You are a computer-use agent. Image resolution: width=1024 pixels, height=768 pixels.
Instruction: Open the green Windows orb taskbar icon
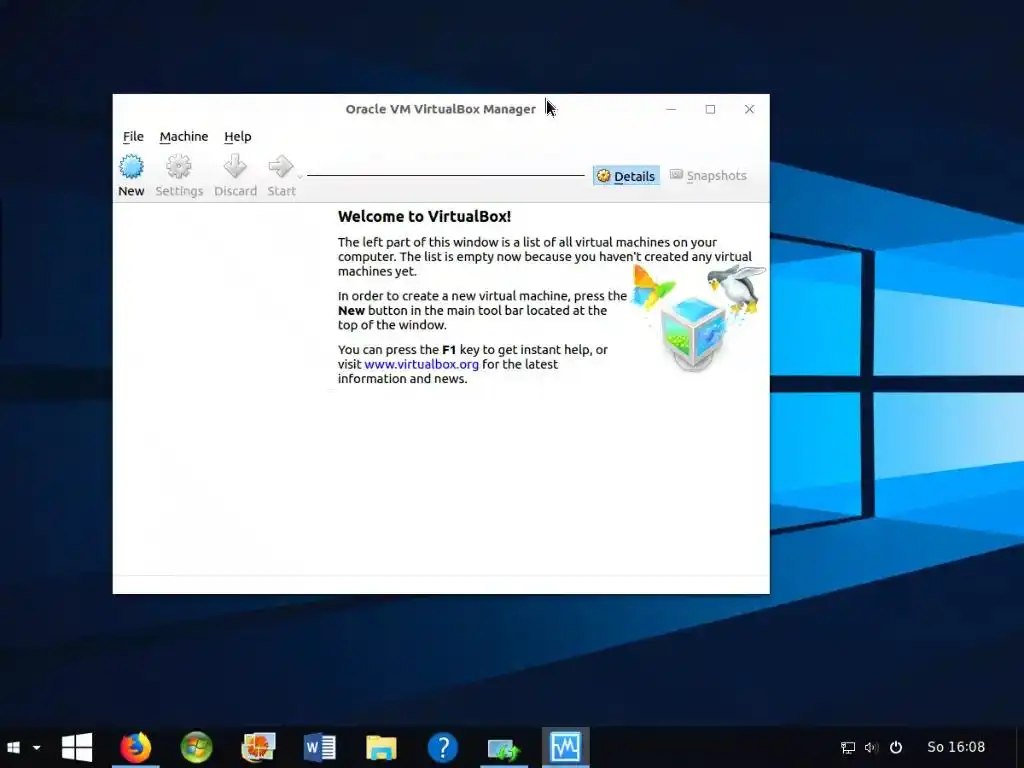click(197, 747)
